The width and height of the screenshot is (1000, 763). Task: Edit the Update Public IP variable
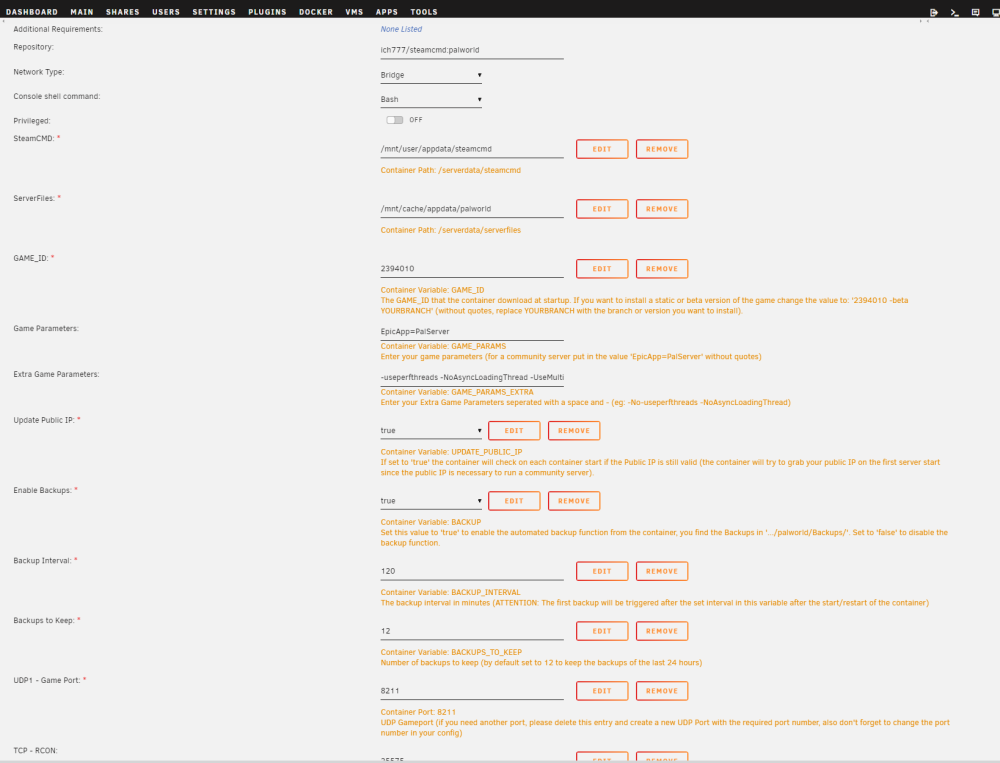coord(514,431)
